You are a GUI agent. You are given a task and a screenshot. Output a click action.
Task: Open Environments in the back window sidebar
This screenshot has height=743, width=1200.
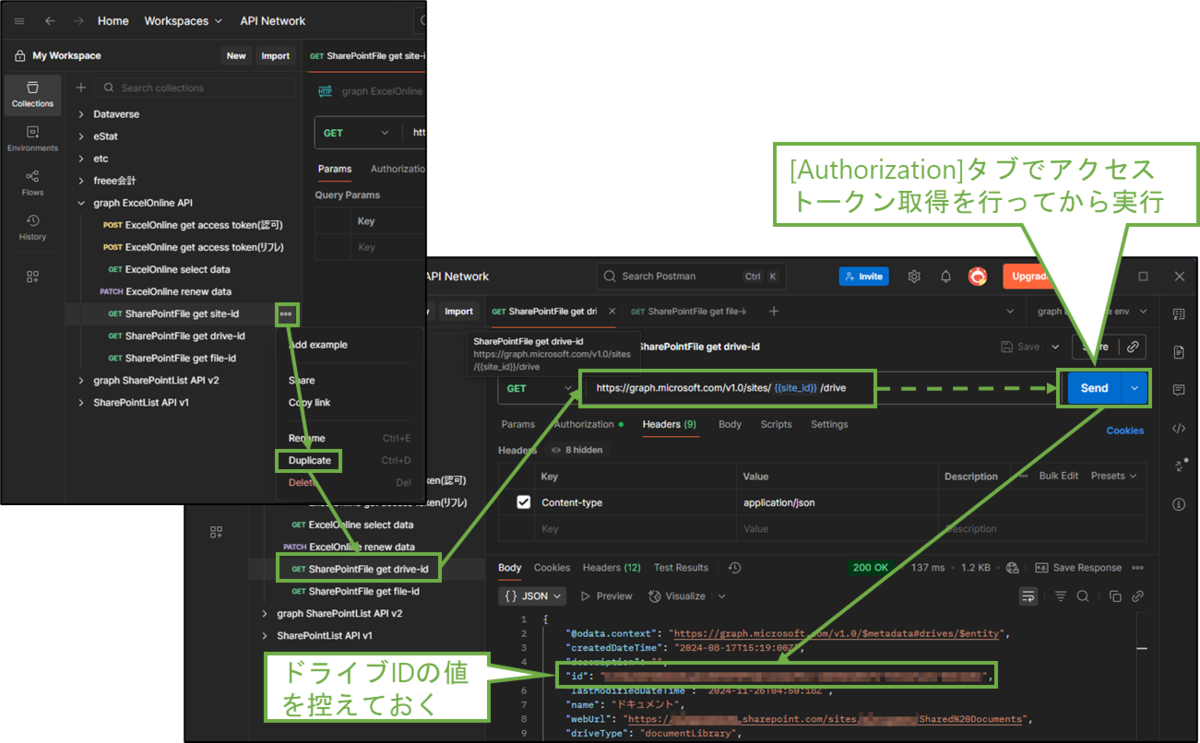pyautogui.click(x=32, y=138)
